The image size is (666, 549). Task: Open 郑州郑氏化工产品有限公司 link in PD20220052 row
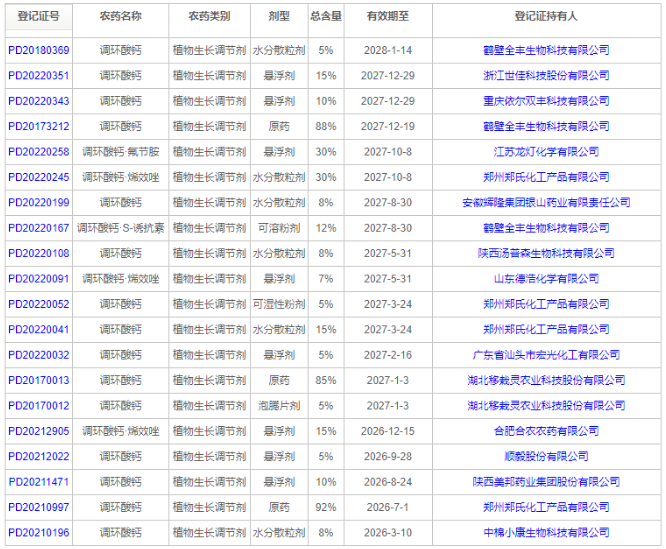coord(546,304)
